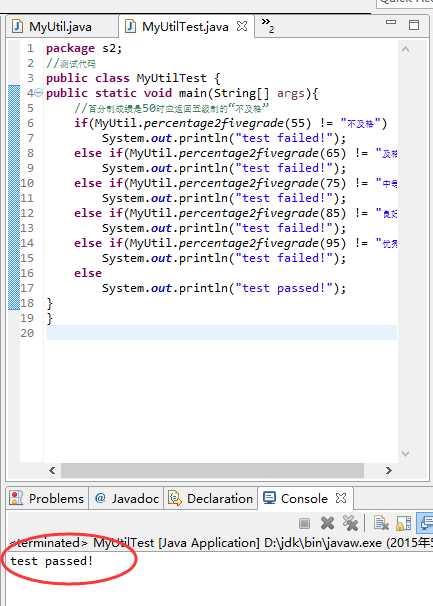The height and width of the screenshot is (606, 433).
Task: Click Remove Launch single X icon
Action: (x=327, y=523)
